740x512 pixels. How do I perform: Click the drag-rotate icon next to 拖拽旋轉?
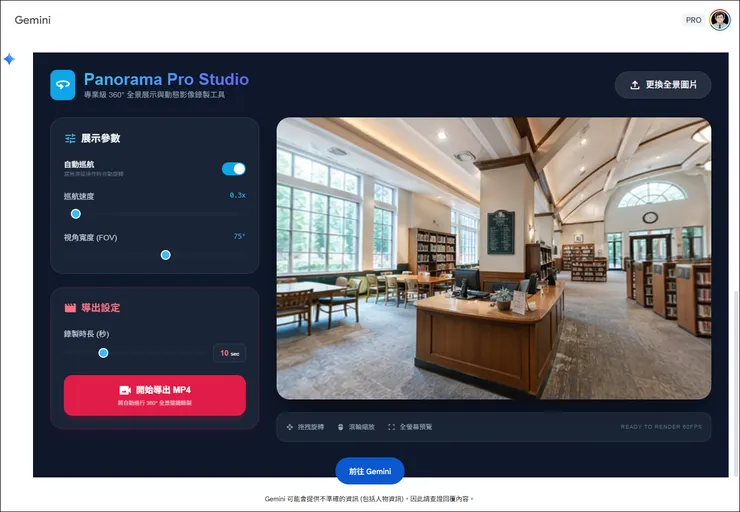(x=290, y=427)
